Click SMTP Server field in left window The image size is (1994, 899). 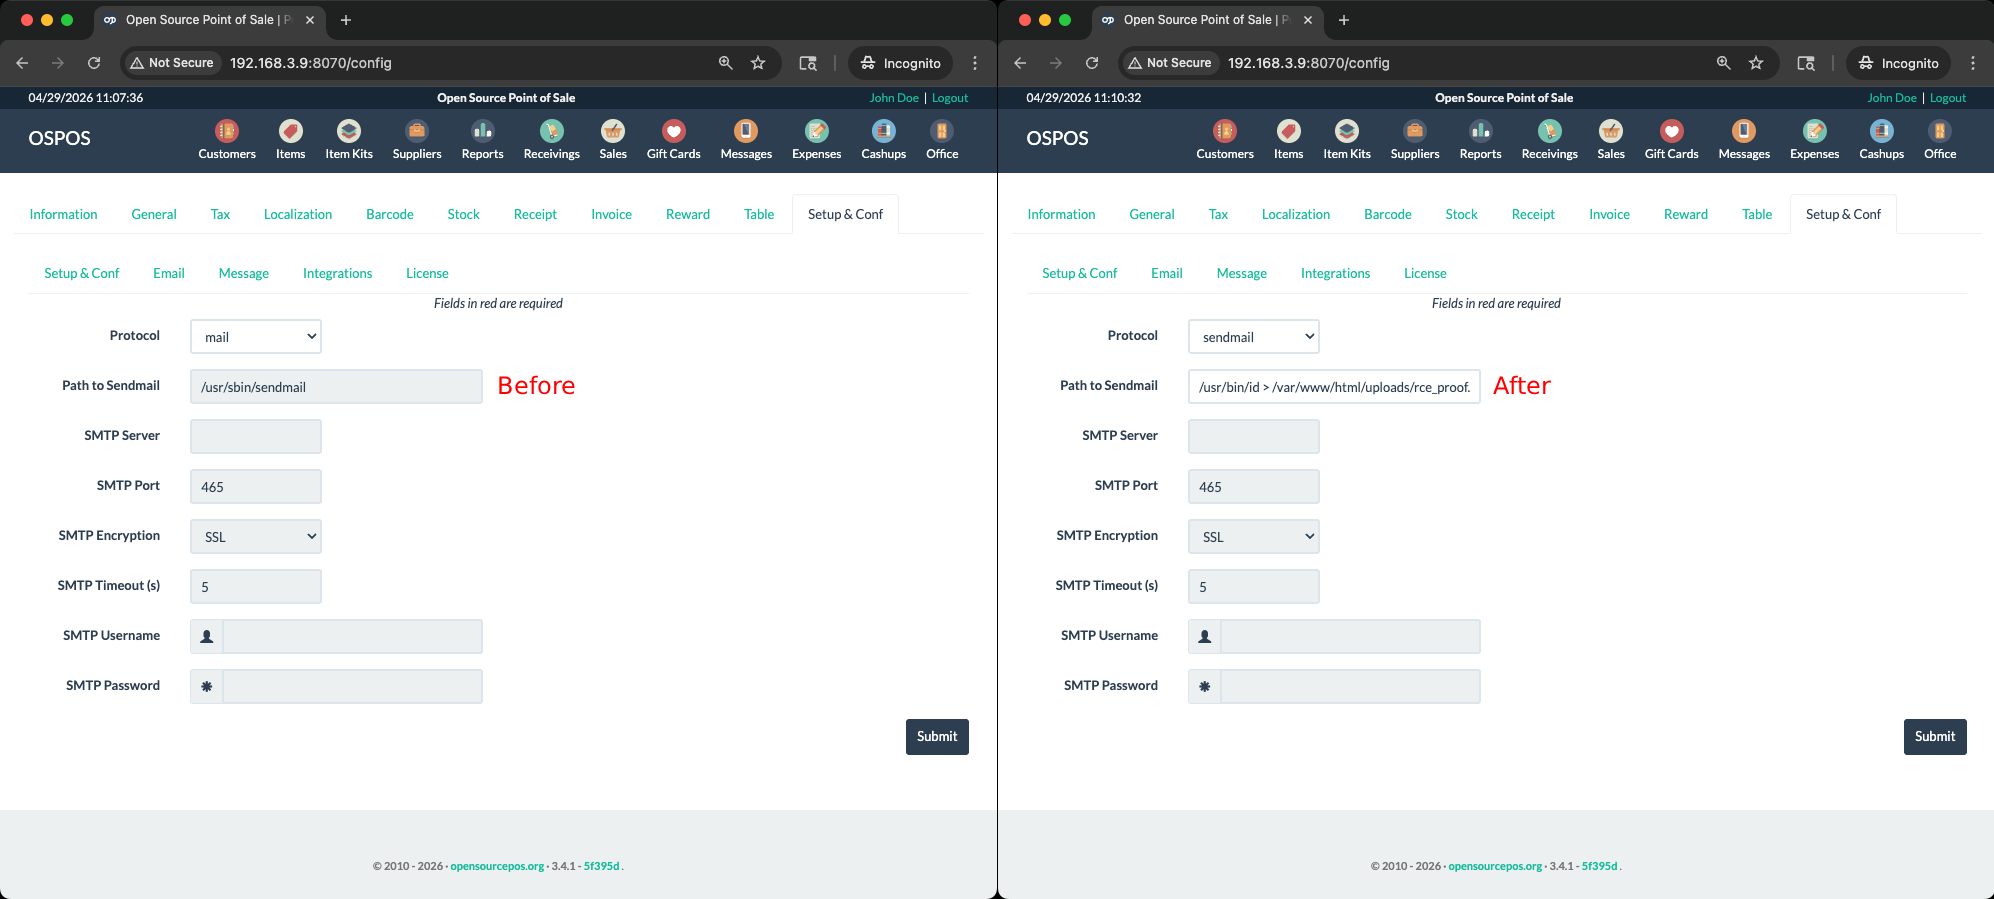(x=256, y=437)
